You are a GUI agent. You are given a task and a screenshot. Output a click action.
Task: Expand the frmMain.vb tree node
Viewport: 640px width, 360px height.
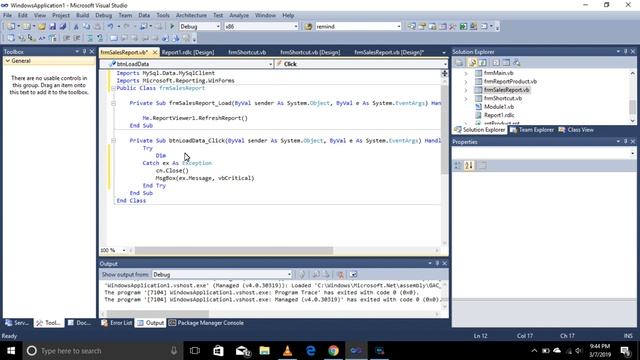pos(466,73)
